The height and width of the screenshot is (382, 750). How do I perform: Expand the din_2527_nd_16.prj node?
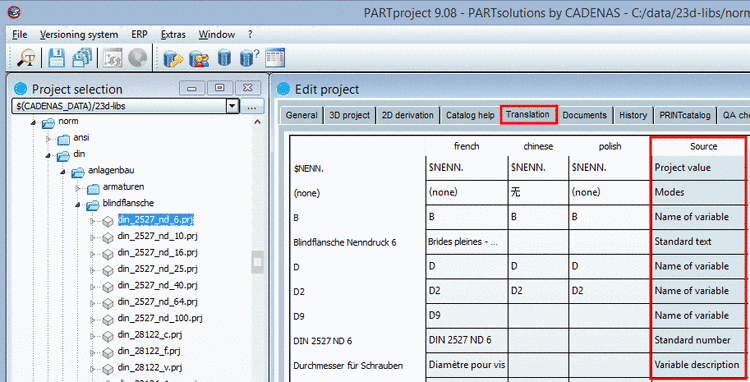coord(93,254)
